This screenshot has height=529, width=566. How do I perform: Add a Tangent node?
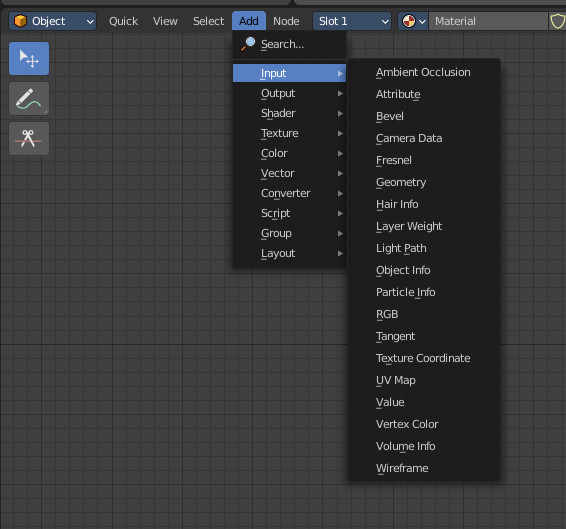point(424,336)
